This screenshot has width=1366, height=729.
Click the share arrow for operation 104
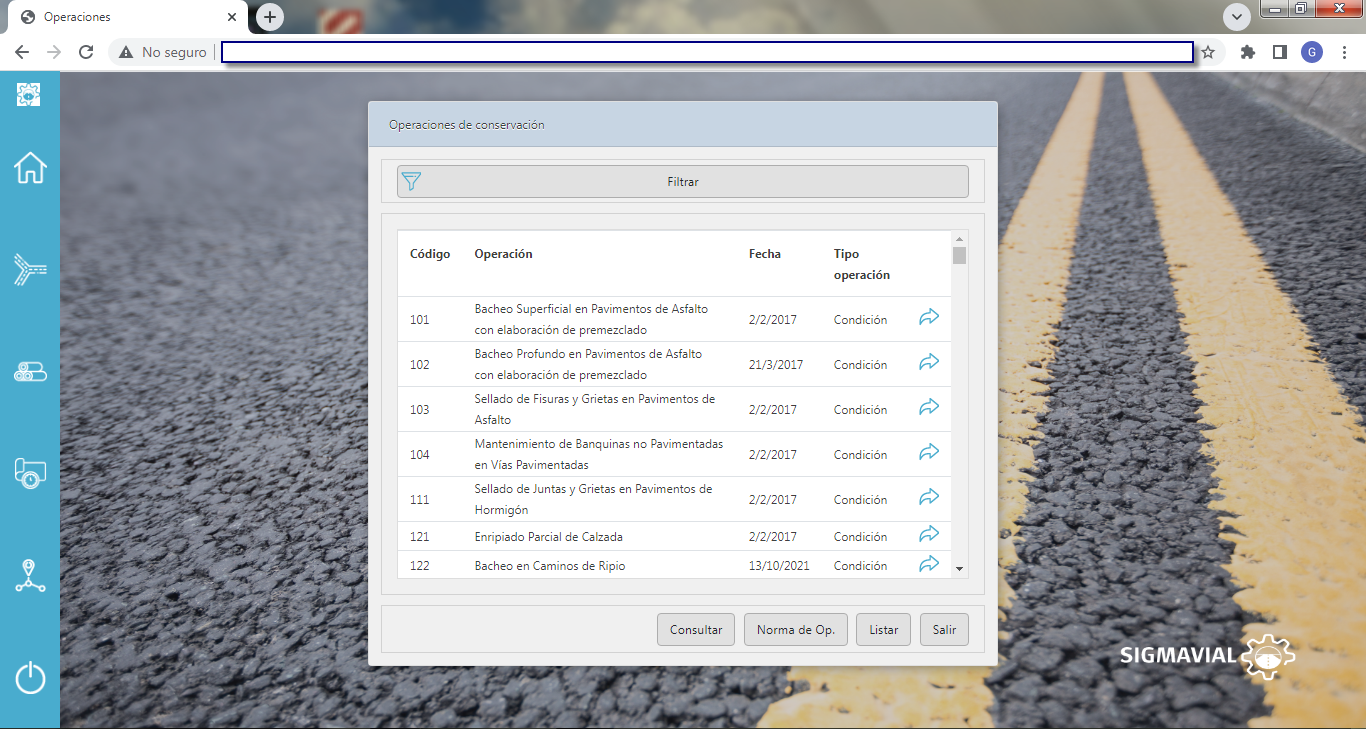point(929,453)
